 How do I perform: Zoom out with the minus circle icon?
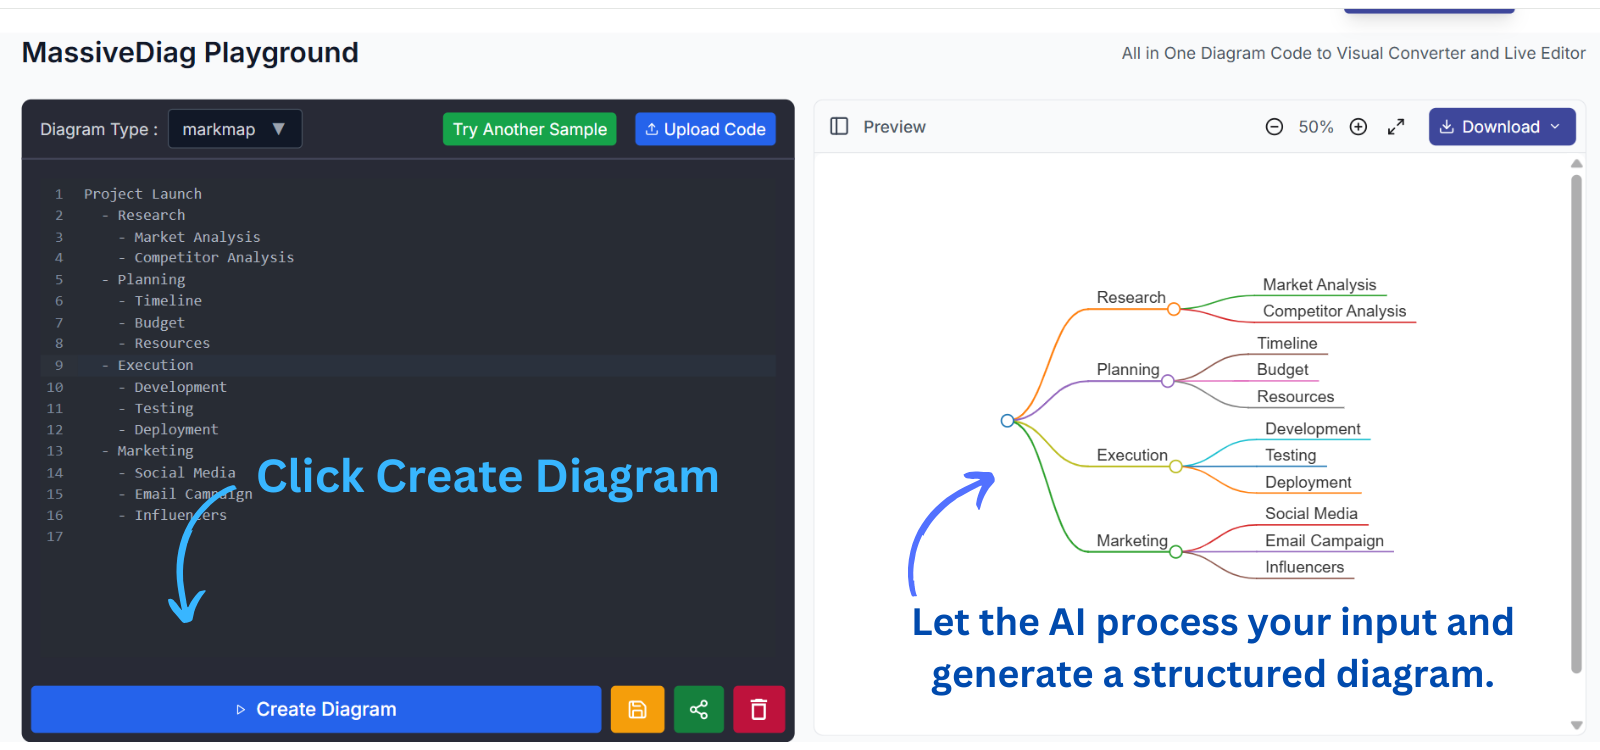pos(1274,126)
